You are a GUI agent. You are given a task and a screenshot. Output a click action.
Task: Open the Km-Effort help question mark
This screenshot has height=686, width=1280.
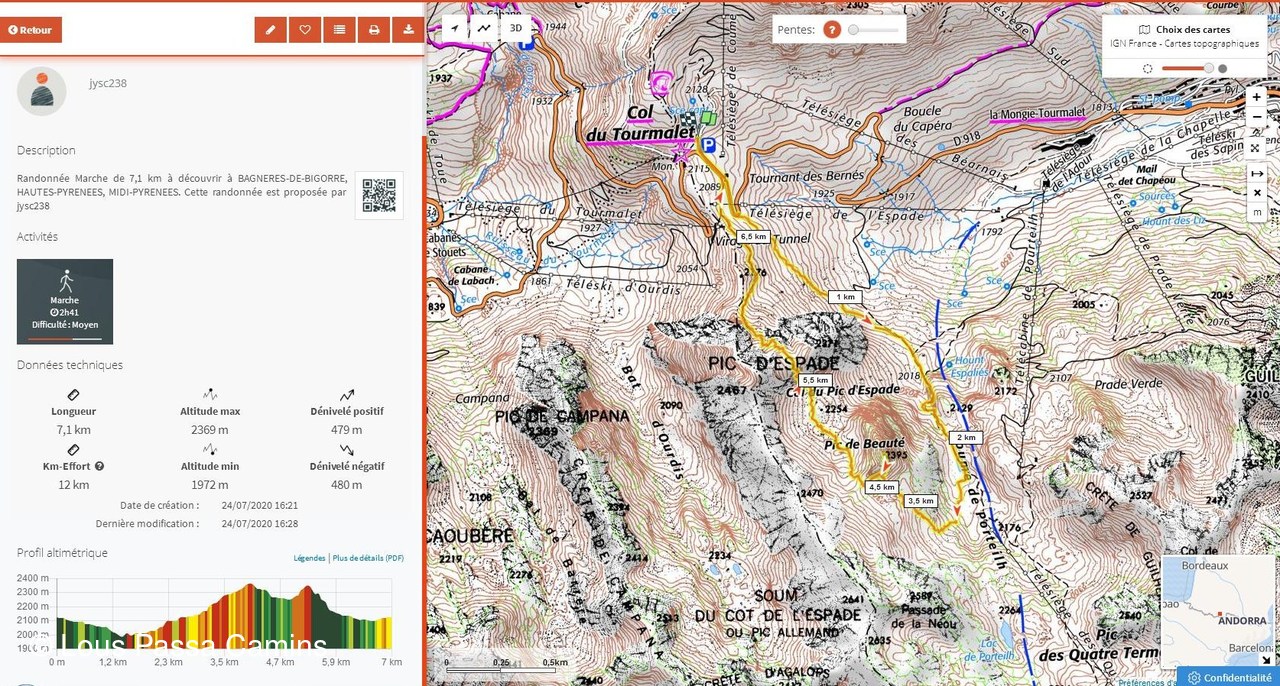point(99,466)
